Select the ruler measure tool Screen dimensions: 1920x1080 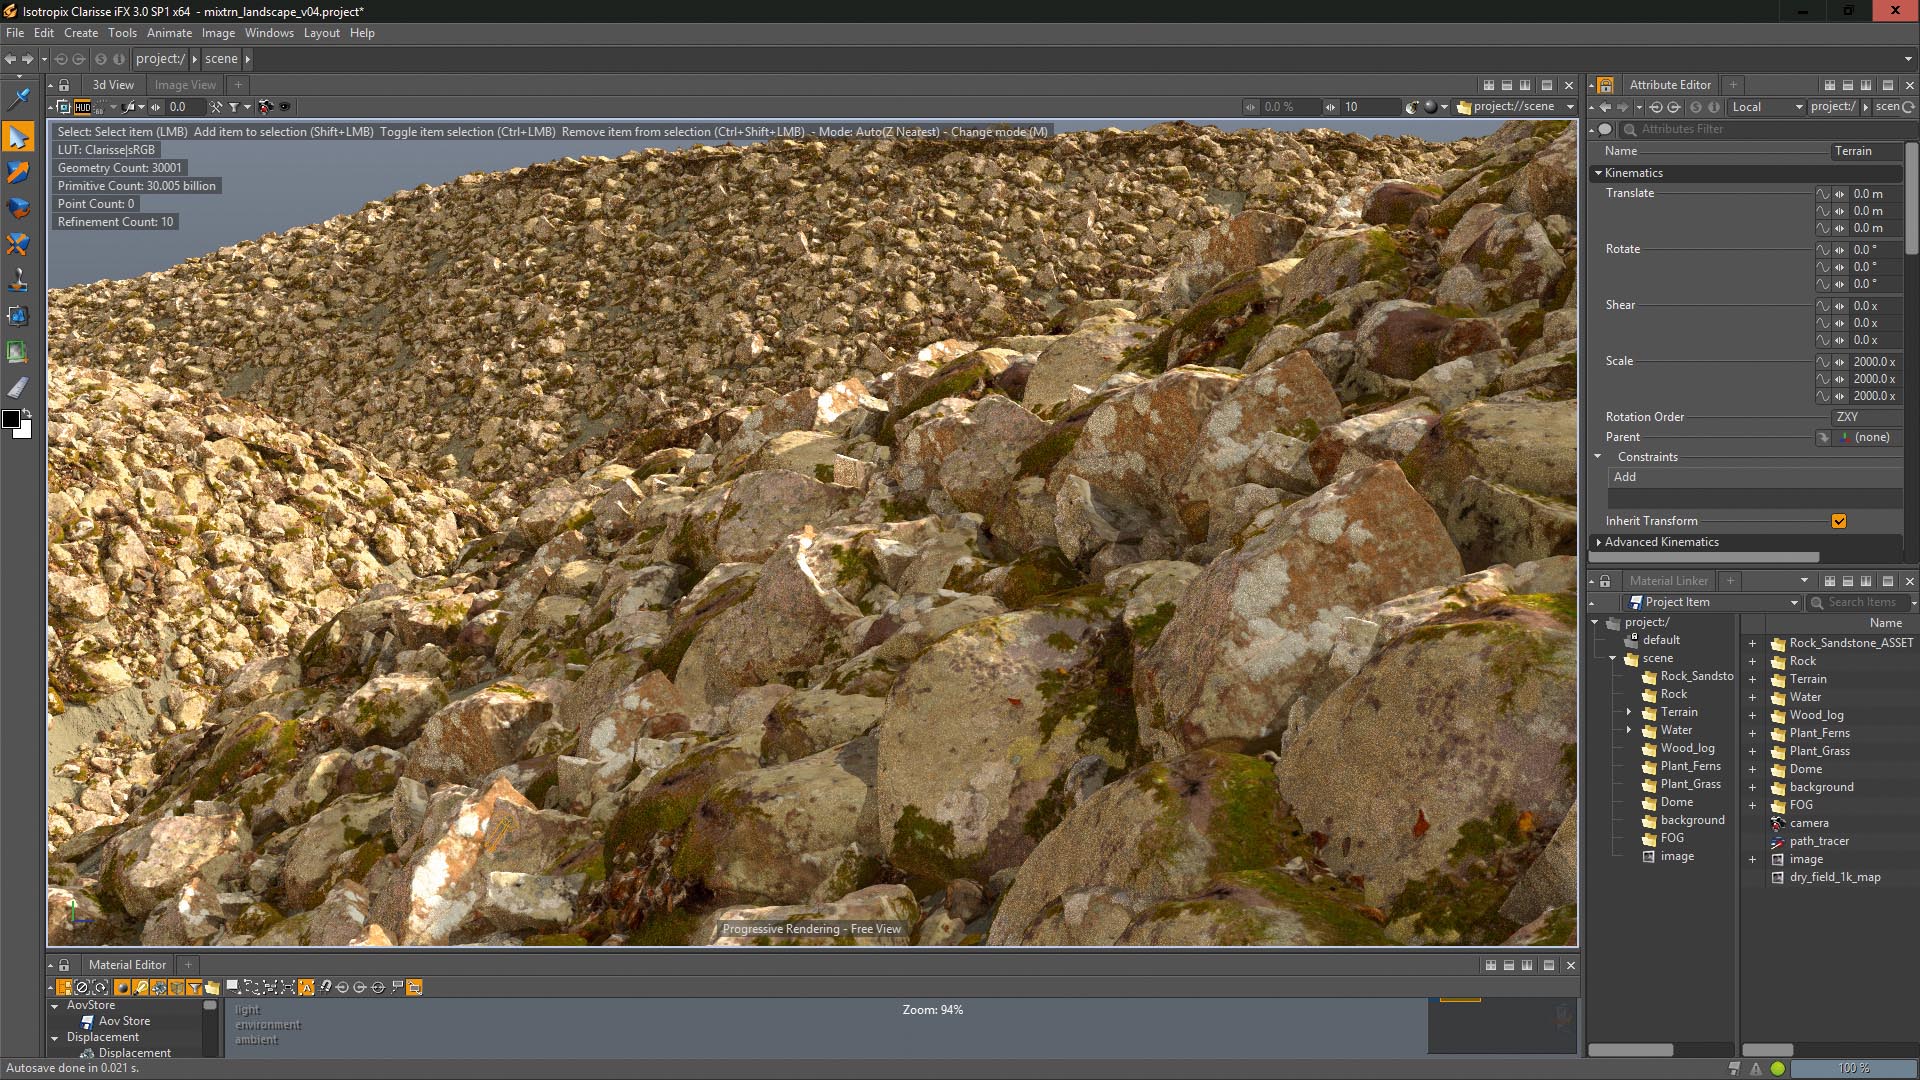coord(18,388)
